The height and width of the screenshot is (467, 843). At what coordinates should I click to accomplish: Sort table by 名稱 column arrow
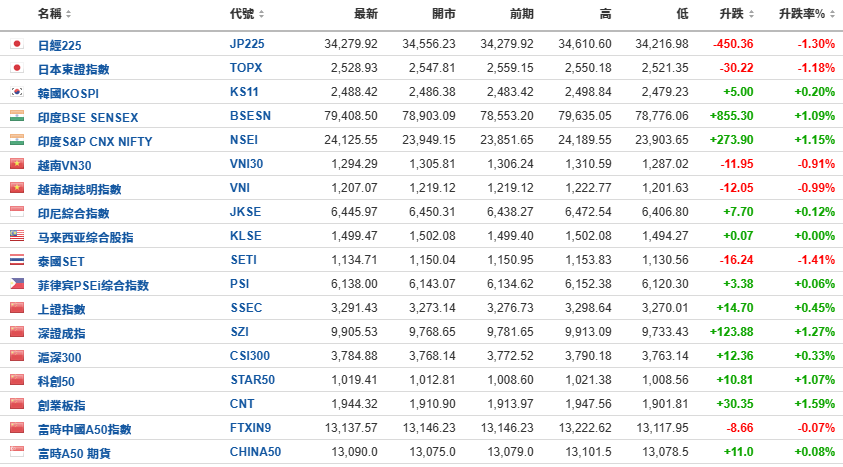point(69,14)
